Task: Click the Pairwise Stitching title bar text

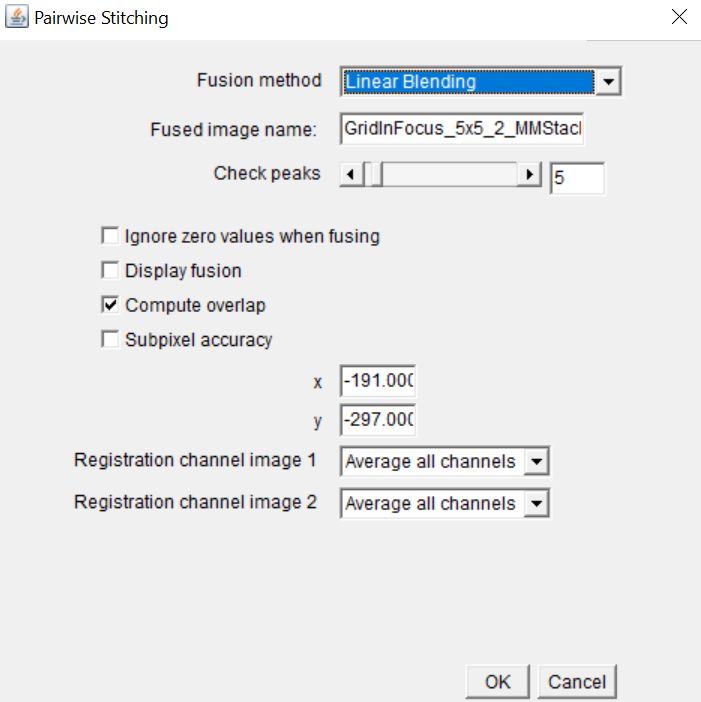Action: click(101, 18)
